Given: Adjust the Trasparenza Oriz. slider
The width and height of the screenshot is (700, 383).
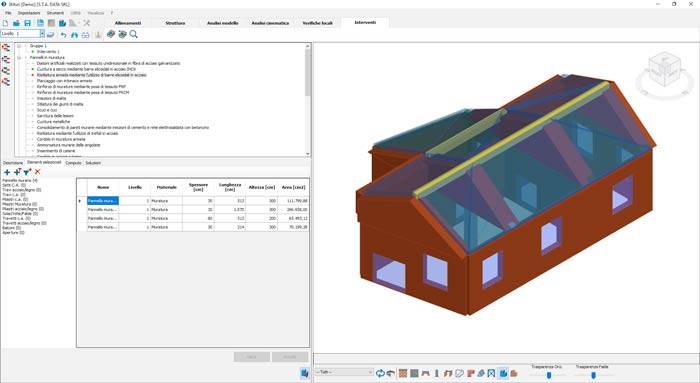Looking at the screenshot, I should point(549,375).
